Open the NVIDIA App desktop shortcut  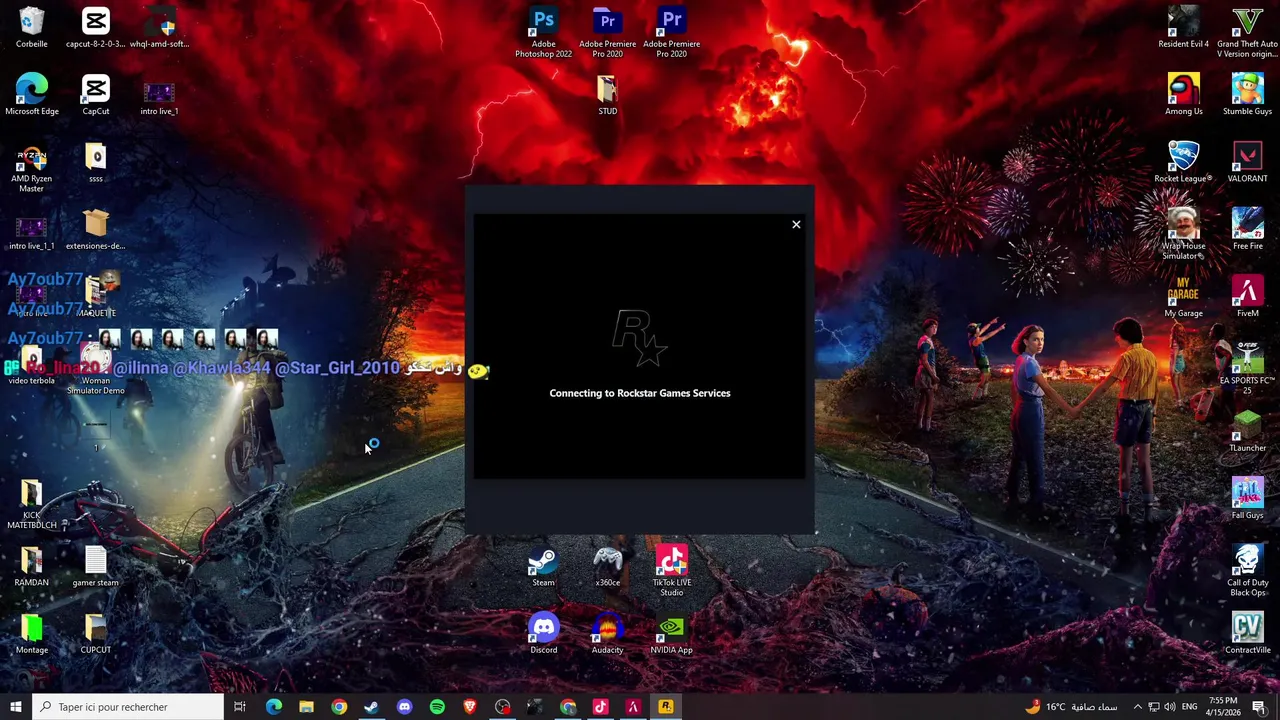671,634
